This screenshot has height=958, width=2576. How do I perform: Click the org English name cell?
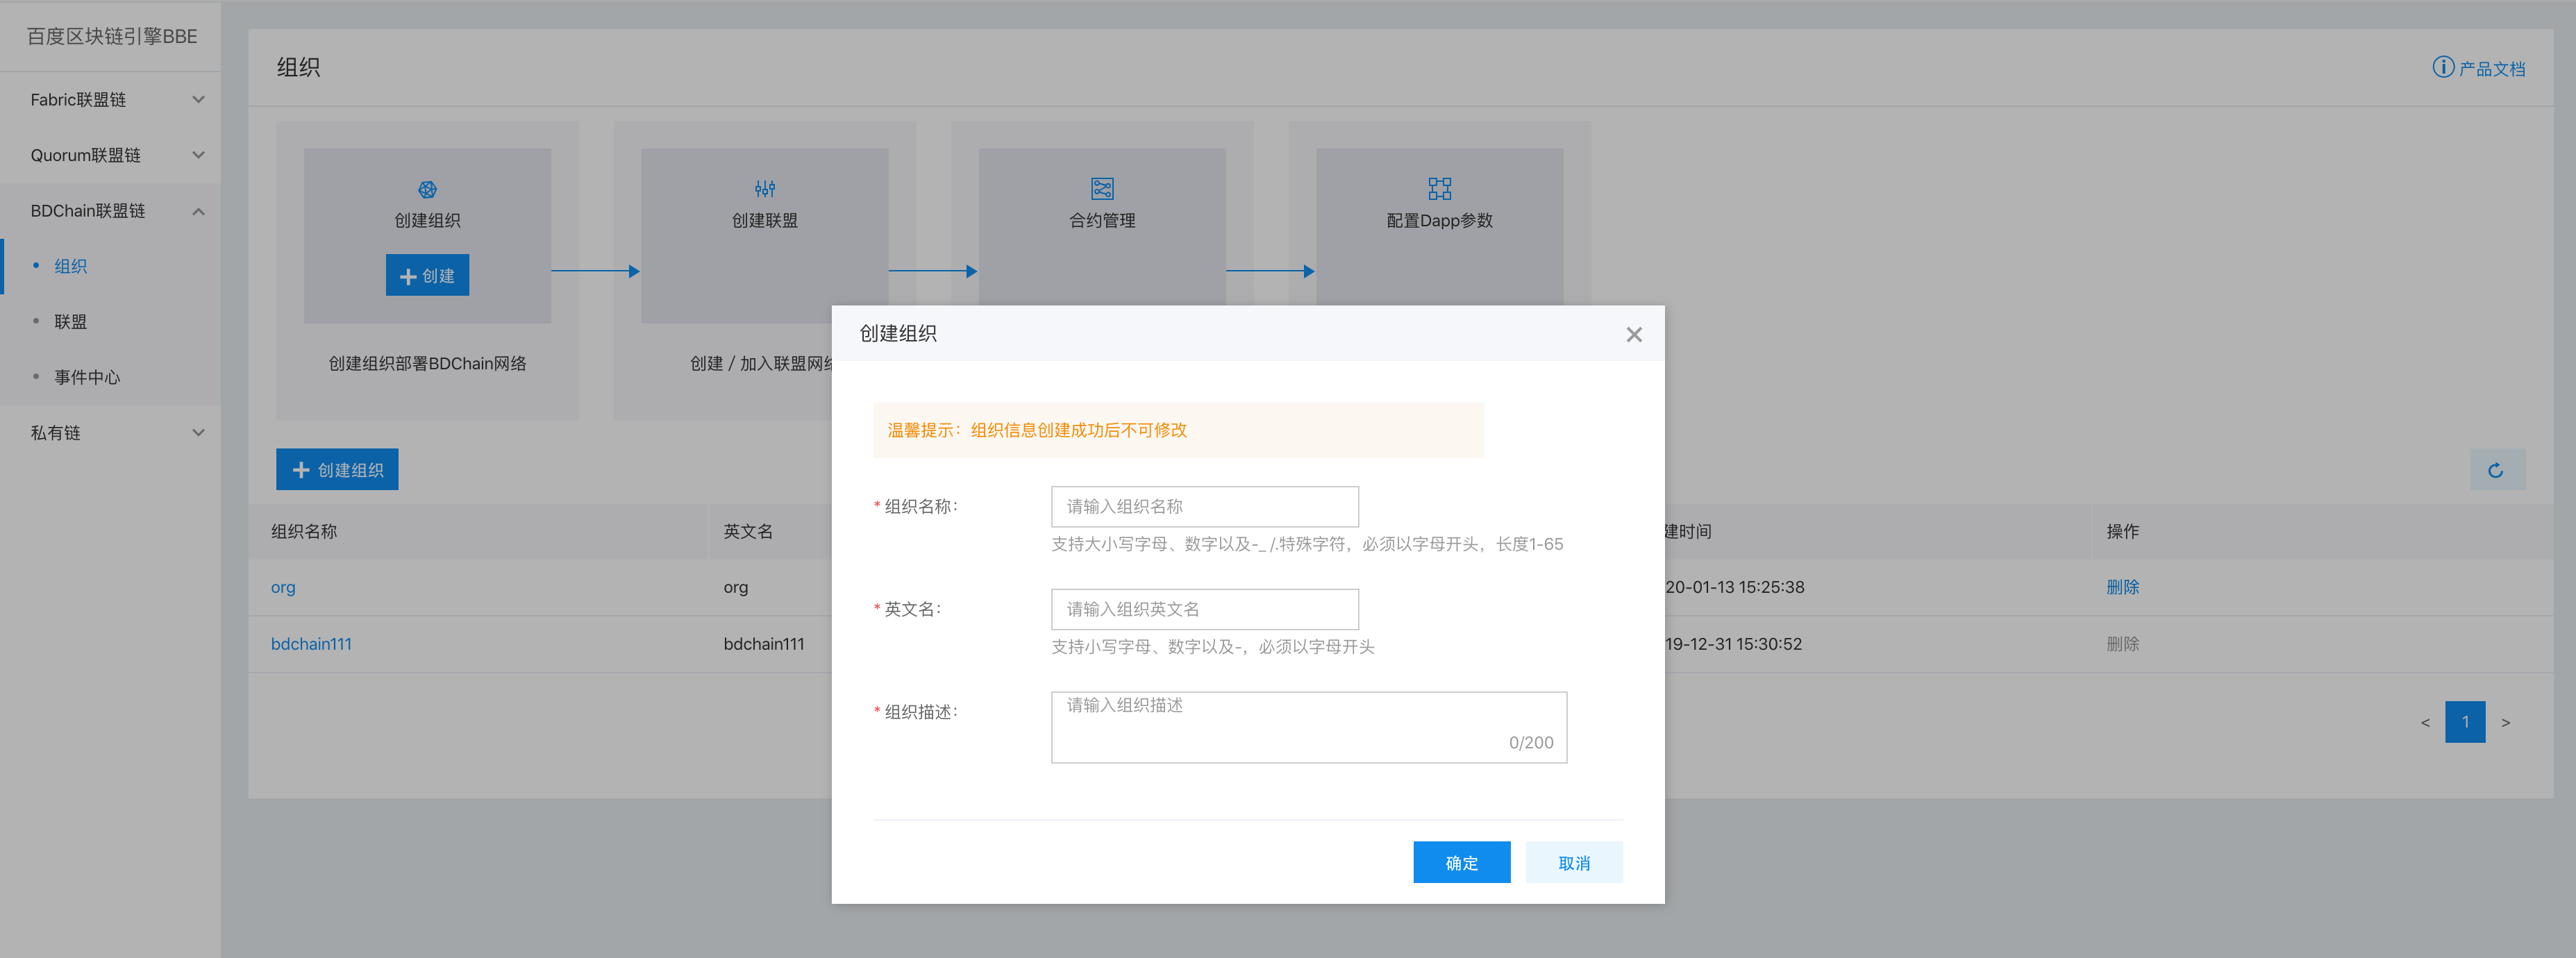pyautogui.click(x=735, y=587)
